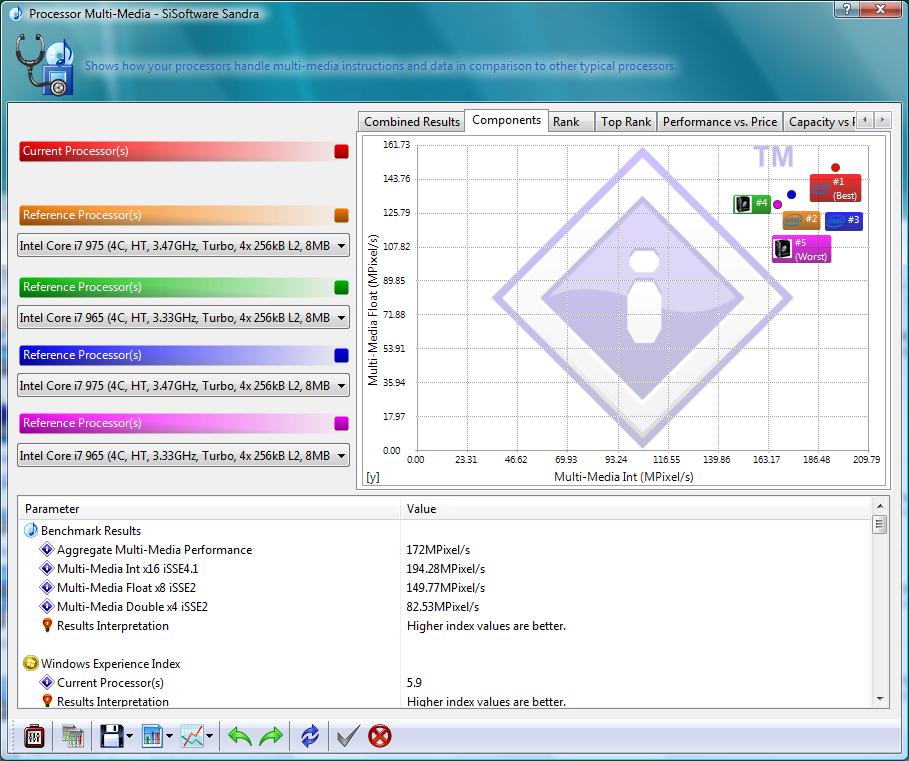Switch to the Combined Results tab

pyautogui.click(x=412, y=122)
